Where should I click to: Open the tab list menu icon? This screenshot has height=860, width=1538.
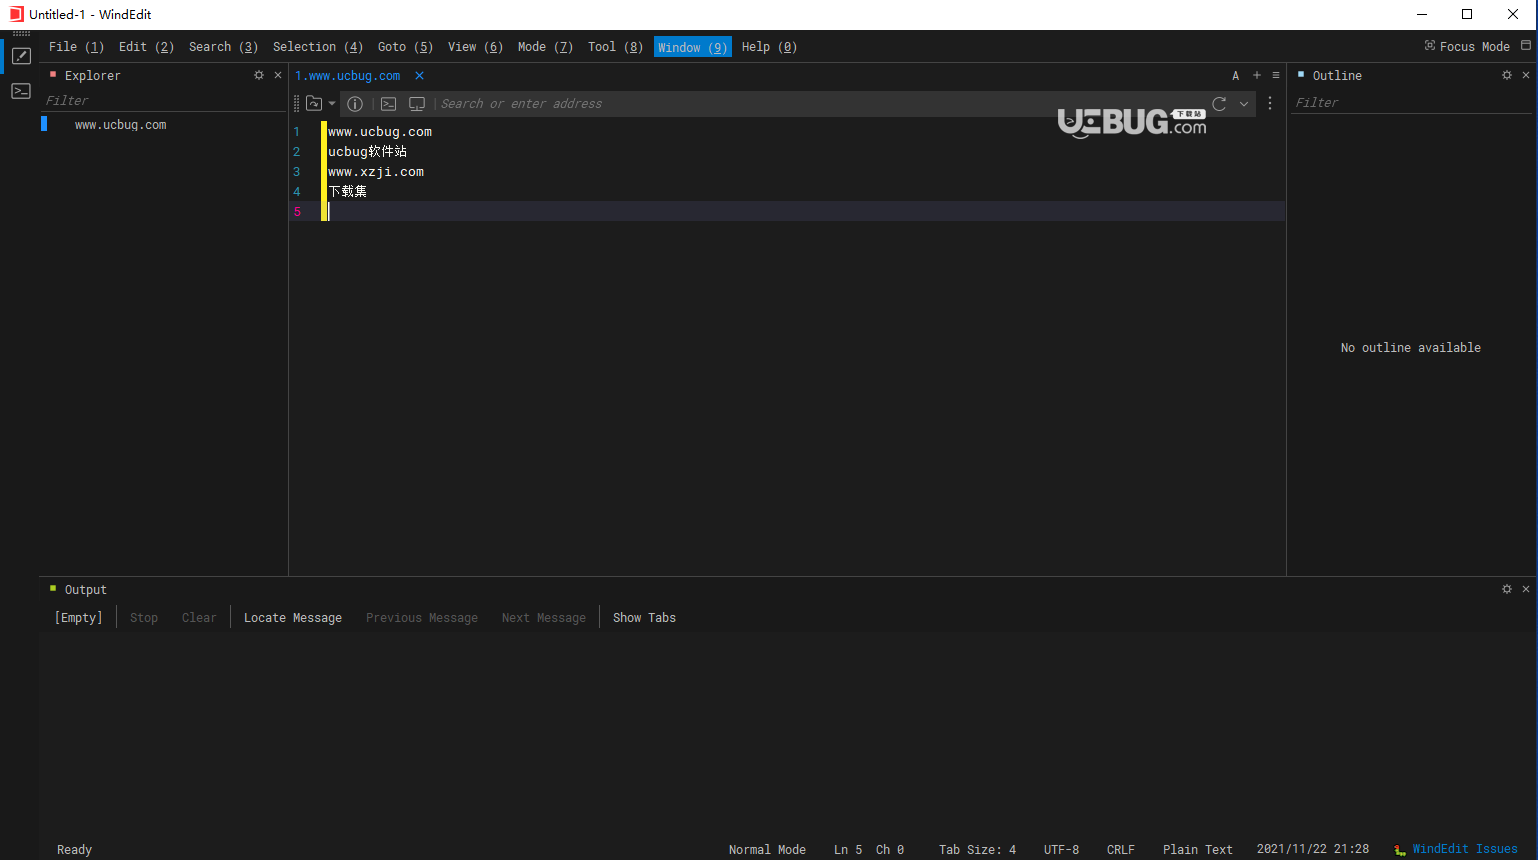point(1276,75)
